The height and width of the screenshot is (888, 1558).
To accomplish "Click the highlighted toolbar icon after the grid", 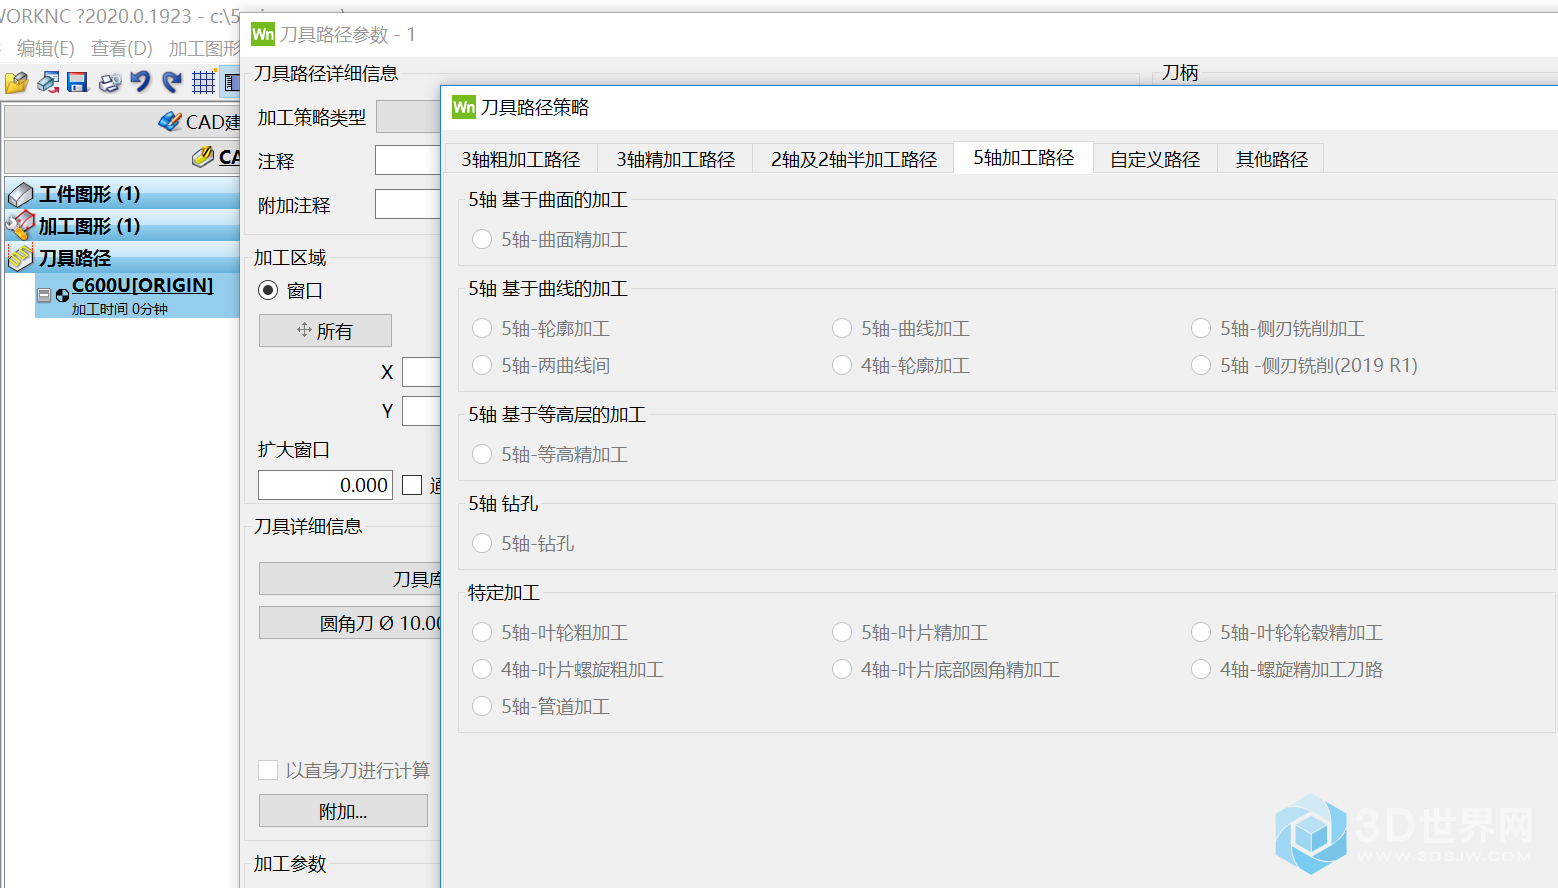I will pos(231,82).
